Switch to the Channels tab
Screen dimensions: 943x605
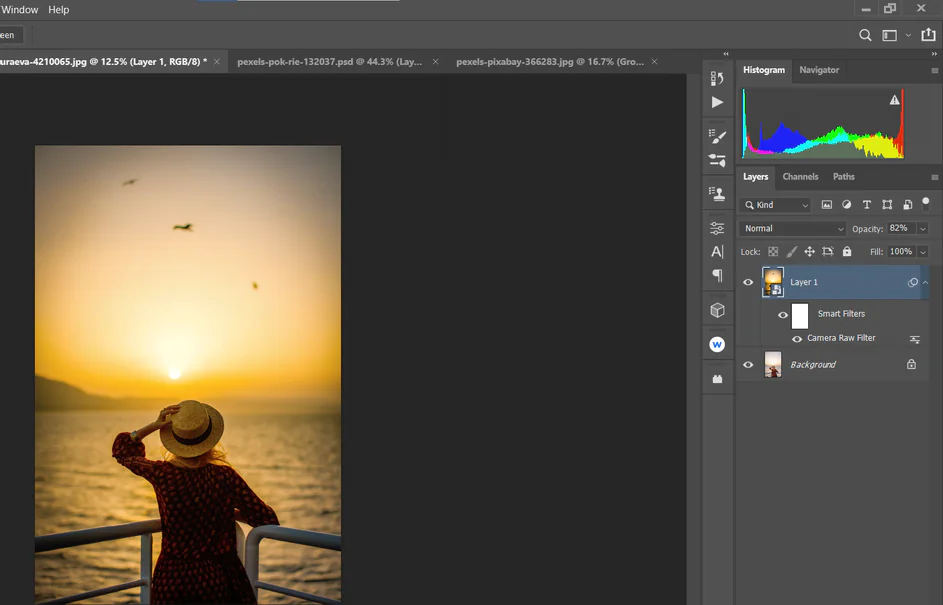click(x=800, y=177)
